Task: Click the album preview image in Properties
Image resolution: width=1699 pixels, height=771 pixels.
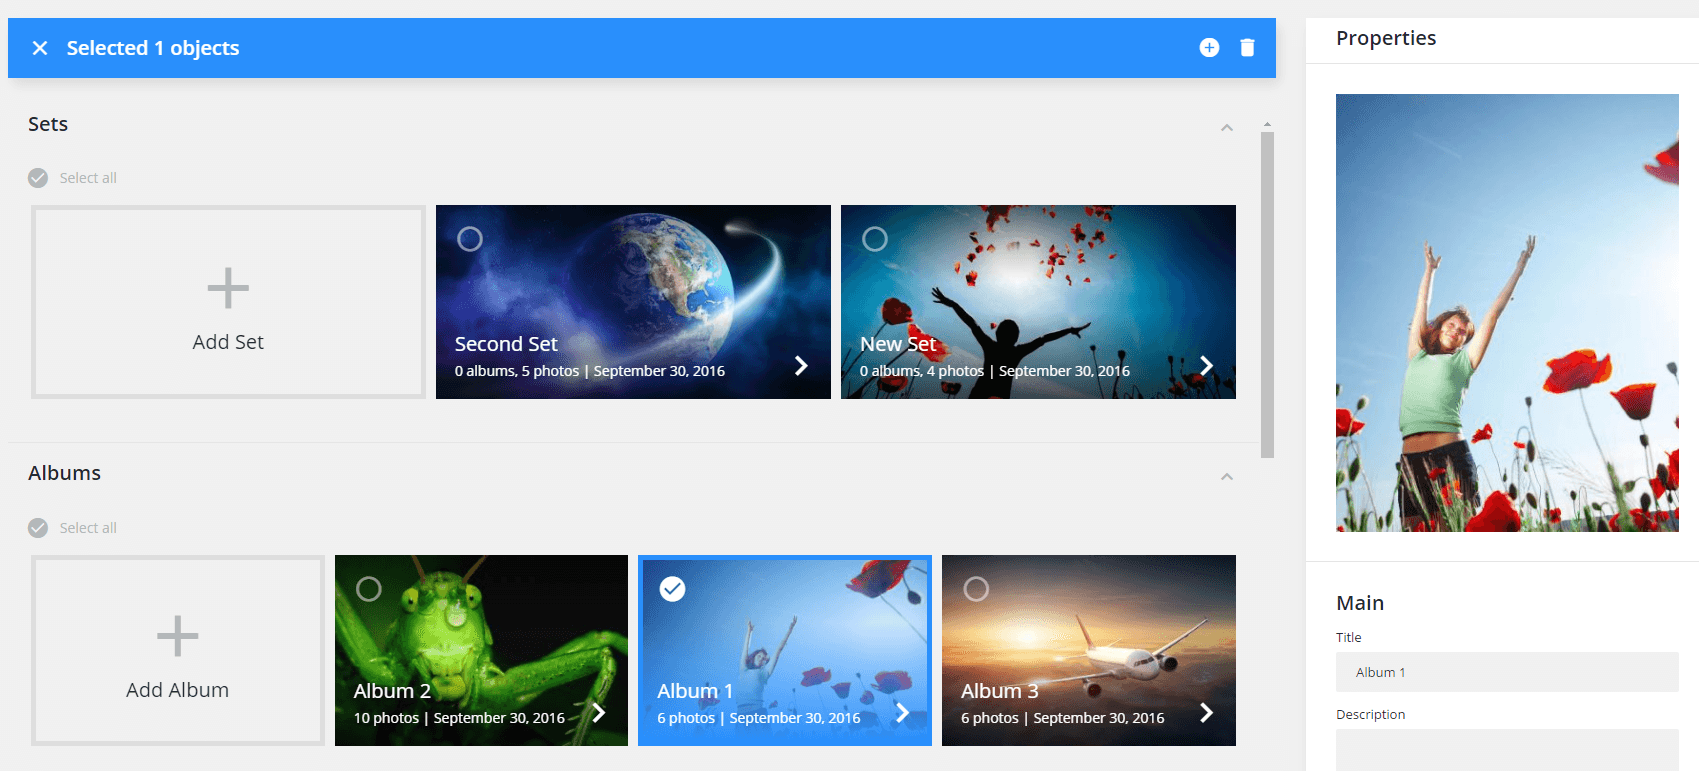Action: click(1506, 313)
